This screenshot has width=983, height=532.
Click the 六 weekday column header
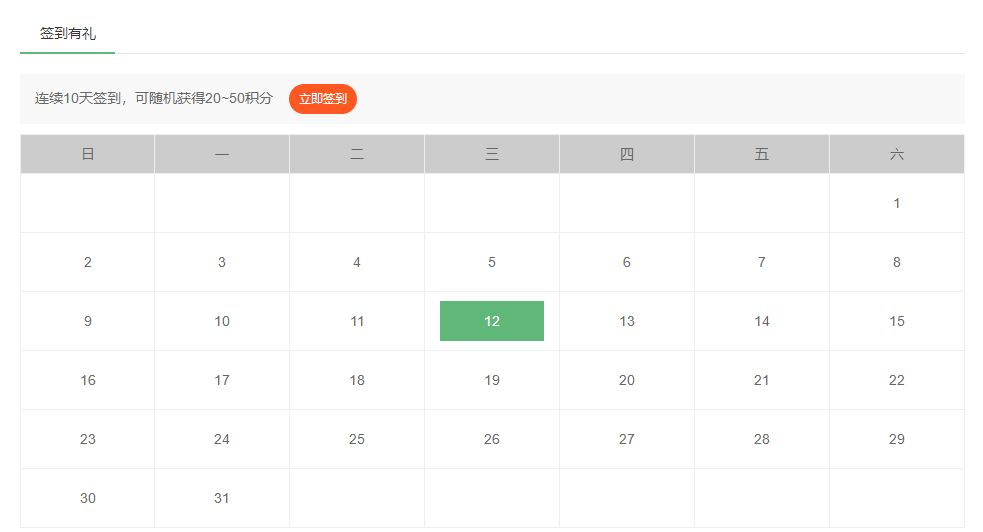[896, 154]
